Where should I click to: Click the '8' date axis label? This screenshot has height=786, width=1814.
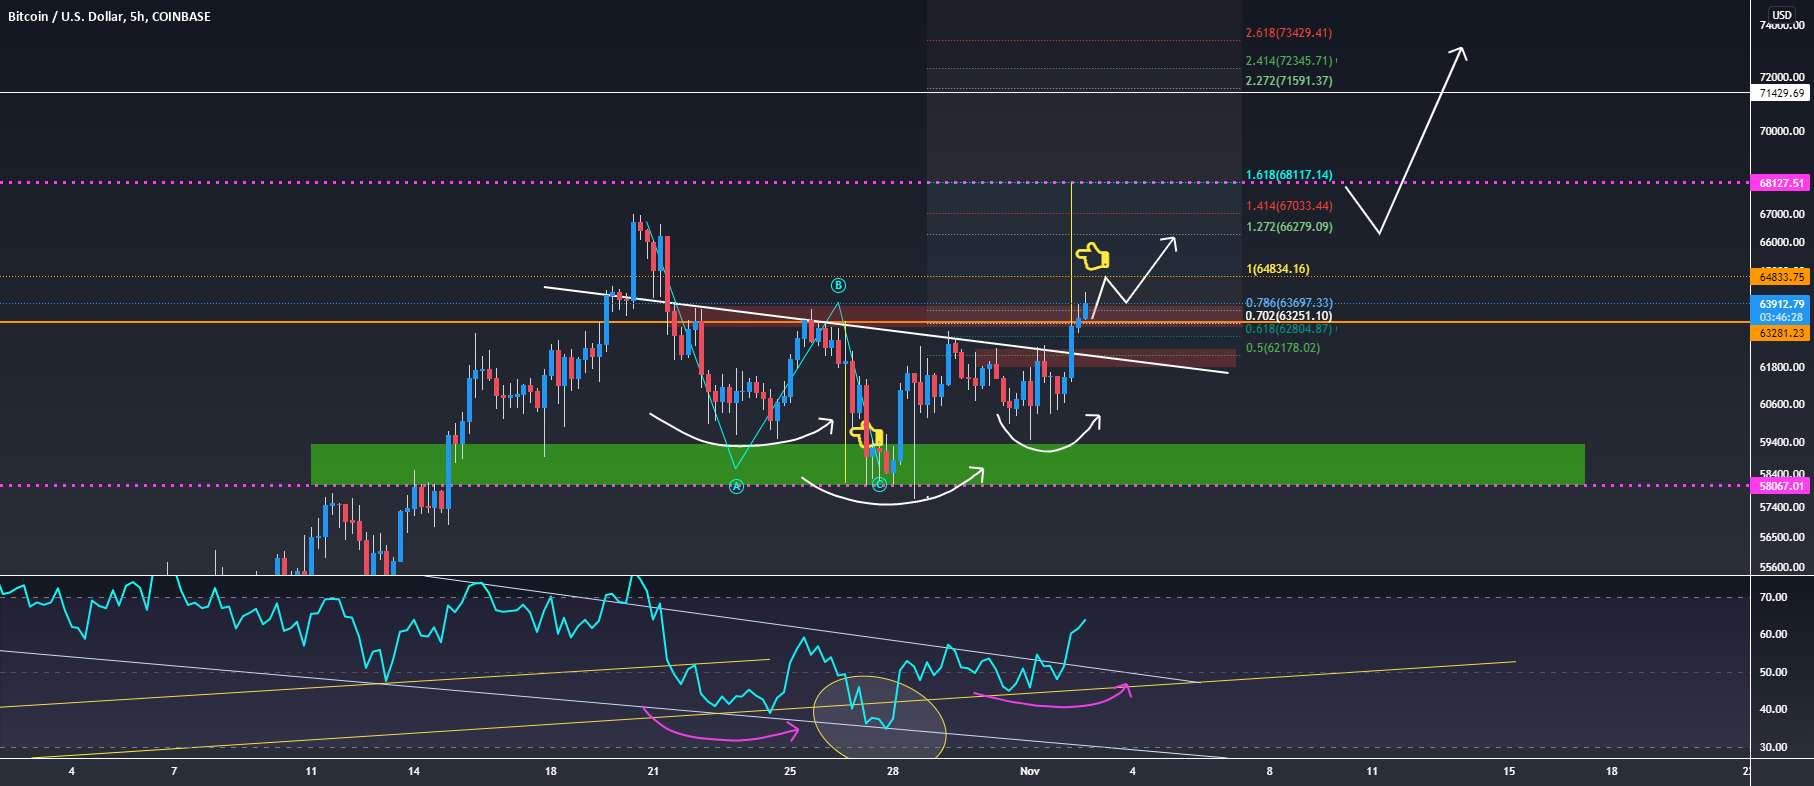pyautogui.click(x=1269, y=771)
